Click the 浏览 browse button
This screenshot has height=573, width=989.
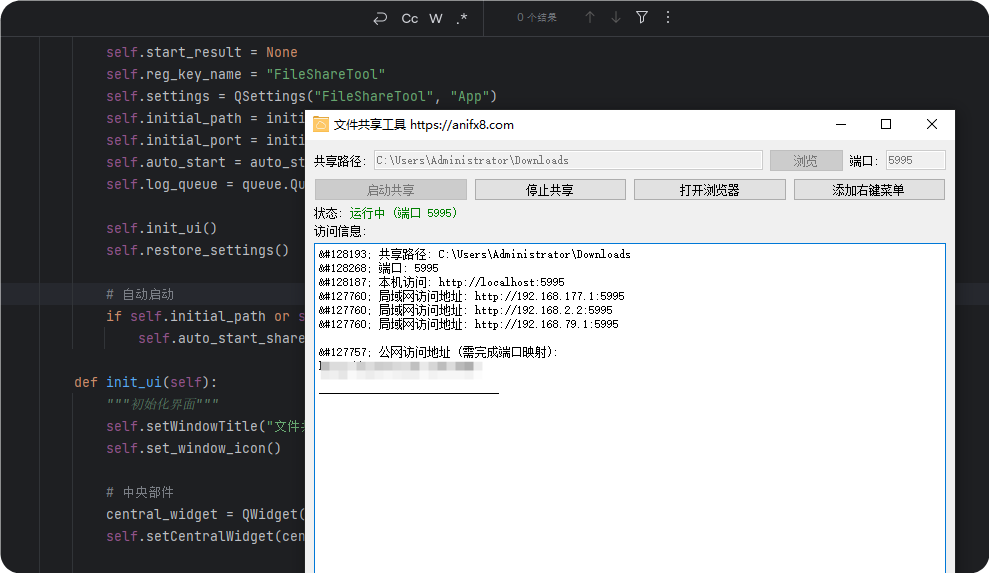click(806, 161)
